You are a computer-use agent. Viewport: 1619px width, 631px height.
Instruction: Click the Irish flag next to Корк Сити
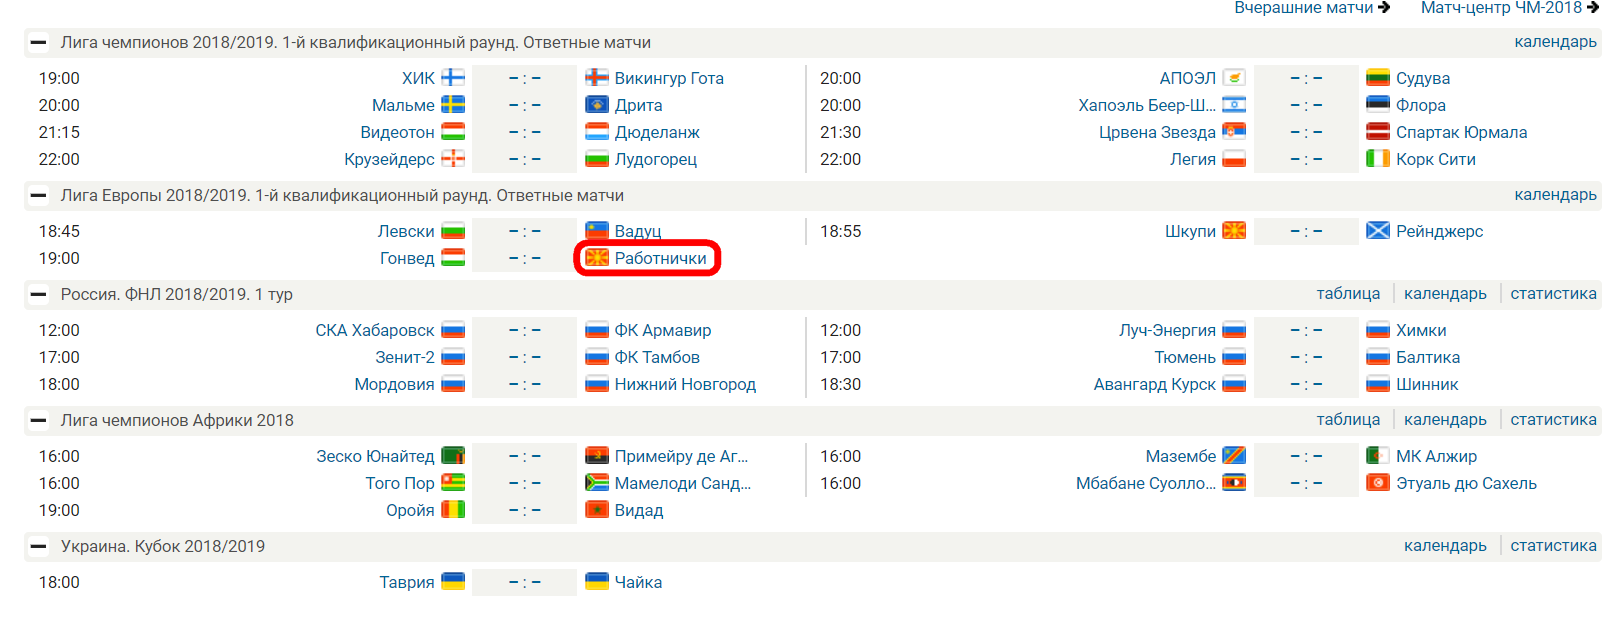[x=1378, y=159]
